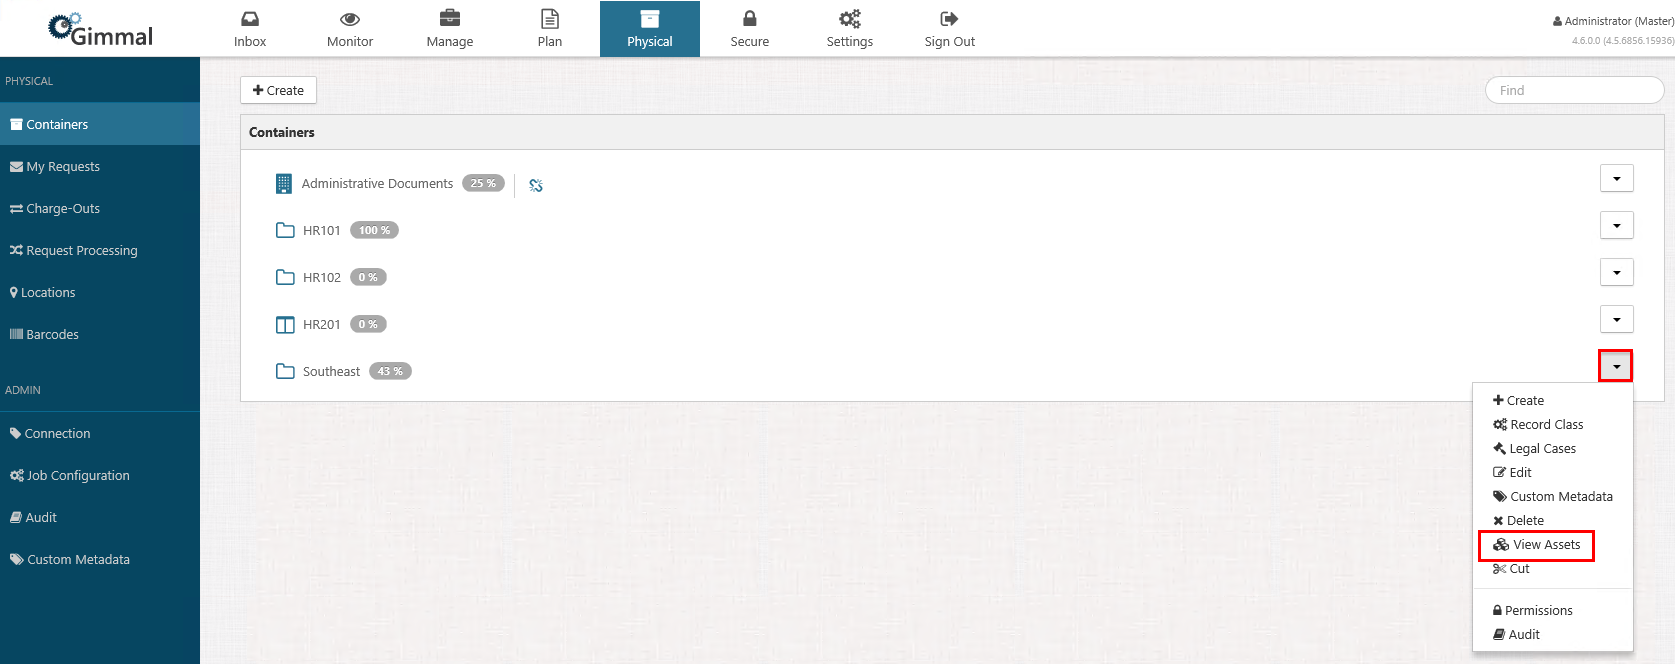
Task: Click into the Find search field
Action: tap(1574, 90)
